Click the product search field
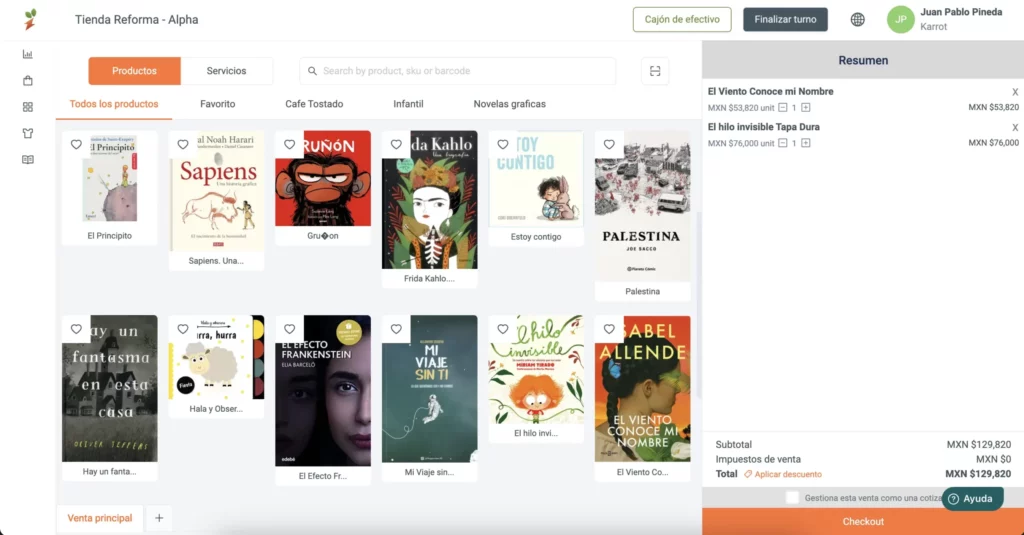 tap(458, 71)
